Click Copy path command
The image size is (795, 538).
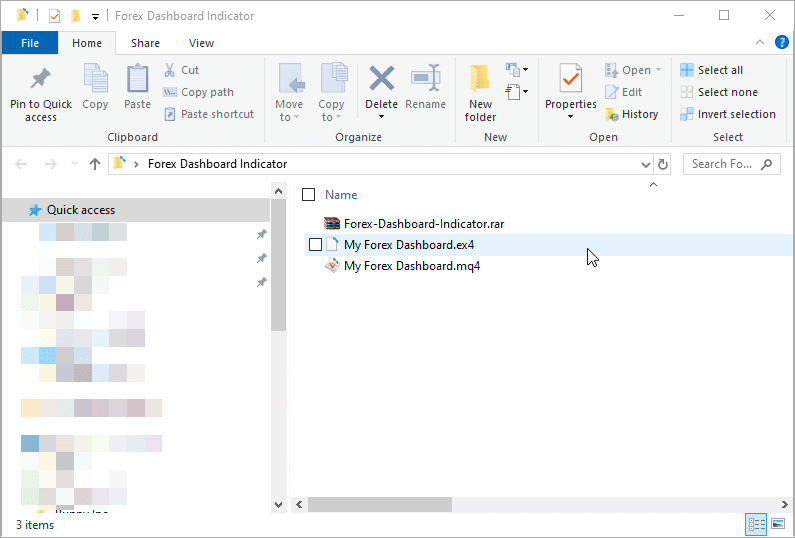(x=198, y=92)
